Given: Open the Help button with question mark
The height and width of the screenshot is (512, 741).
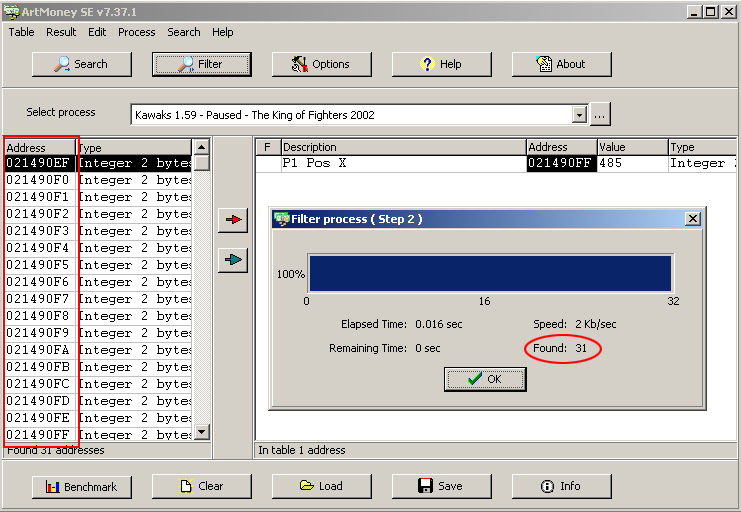Looking at the screenshot, I should coord(441,64).
